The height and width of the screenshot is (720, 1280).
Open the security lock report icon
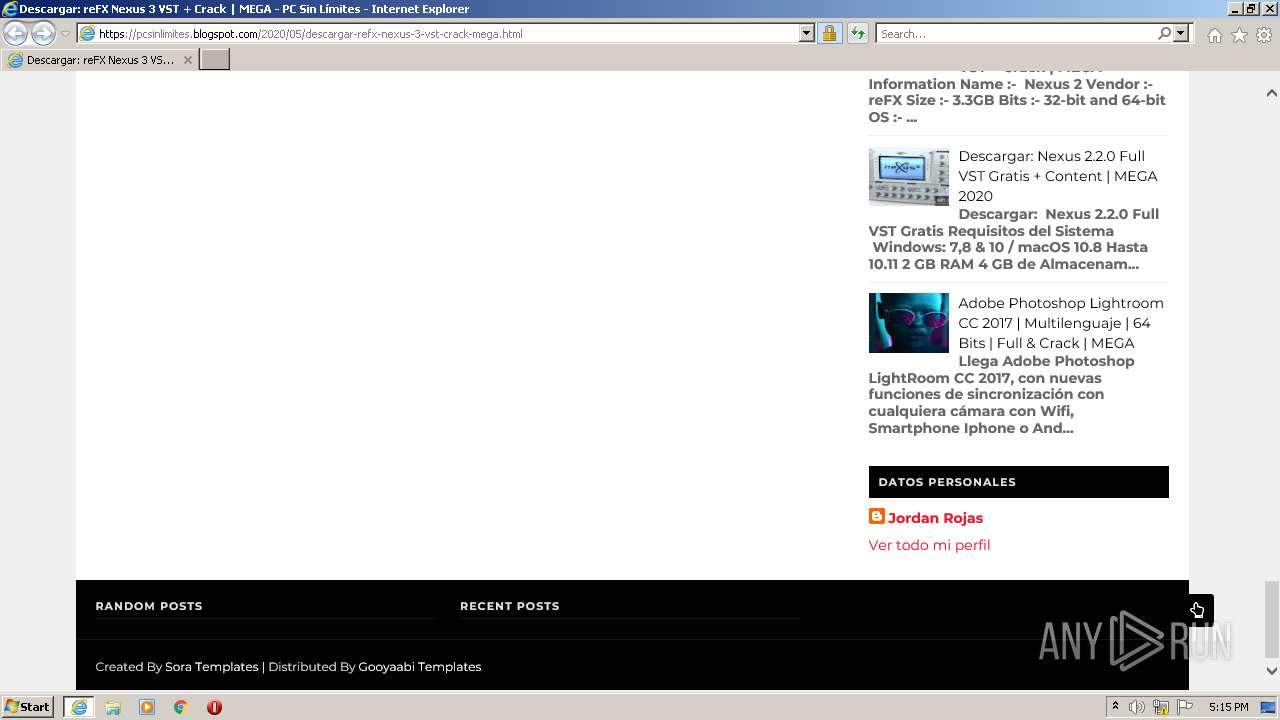pos(829,34)
